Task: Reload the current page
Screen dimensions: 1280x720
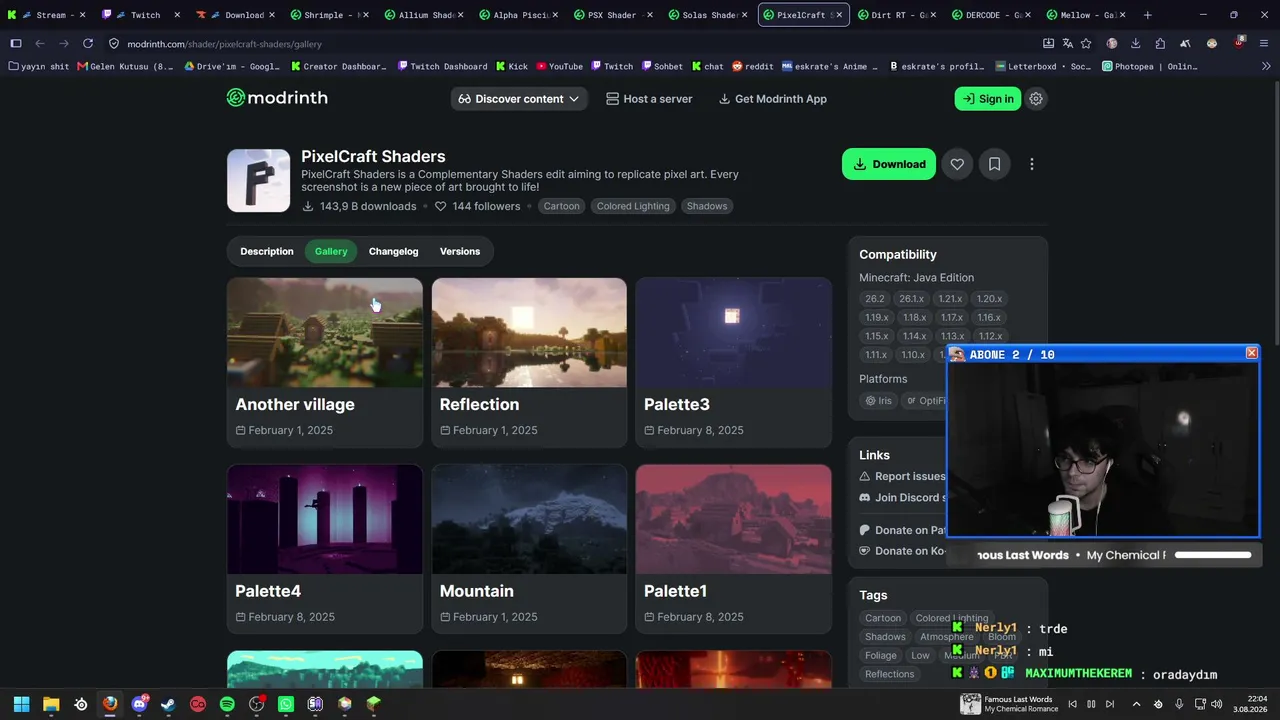Action: (88, 44)
